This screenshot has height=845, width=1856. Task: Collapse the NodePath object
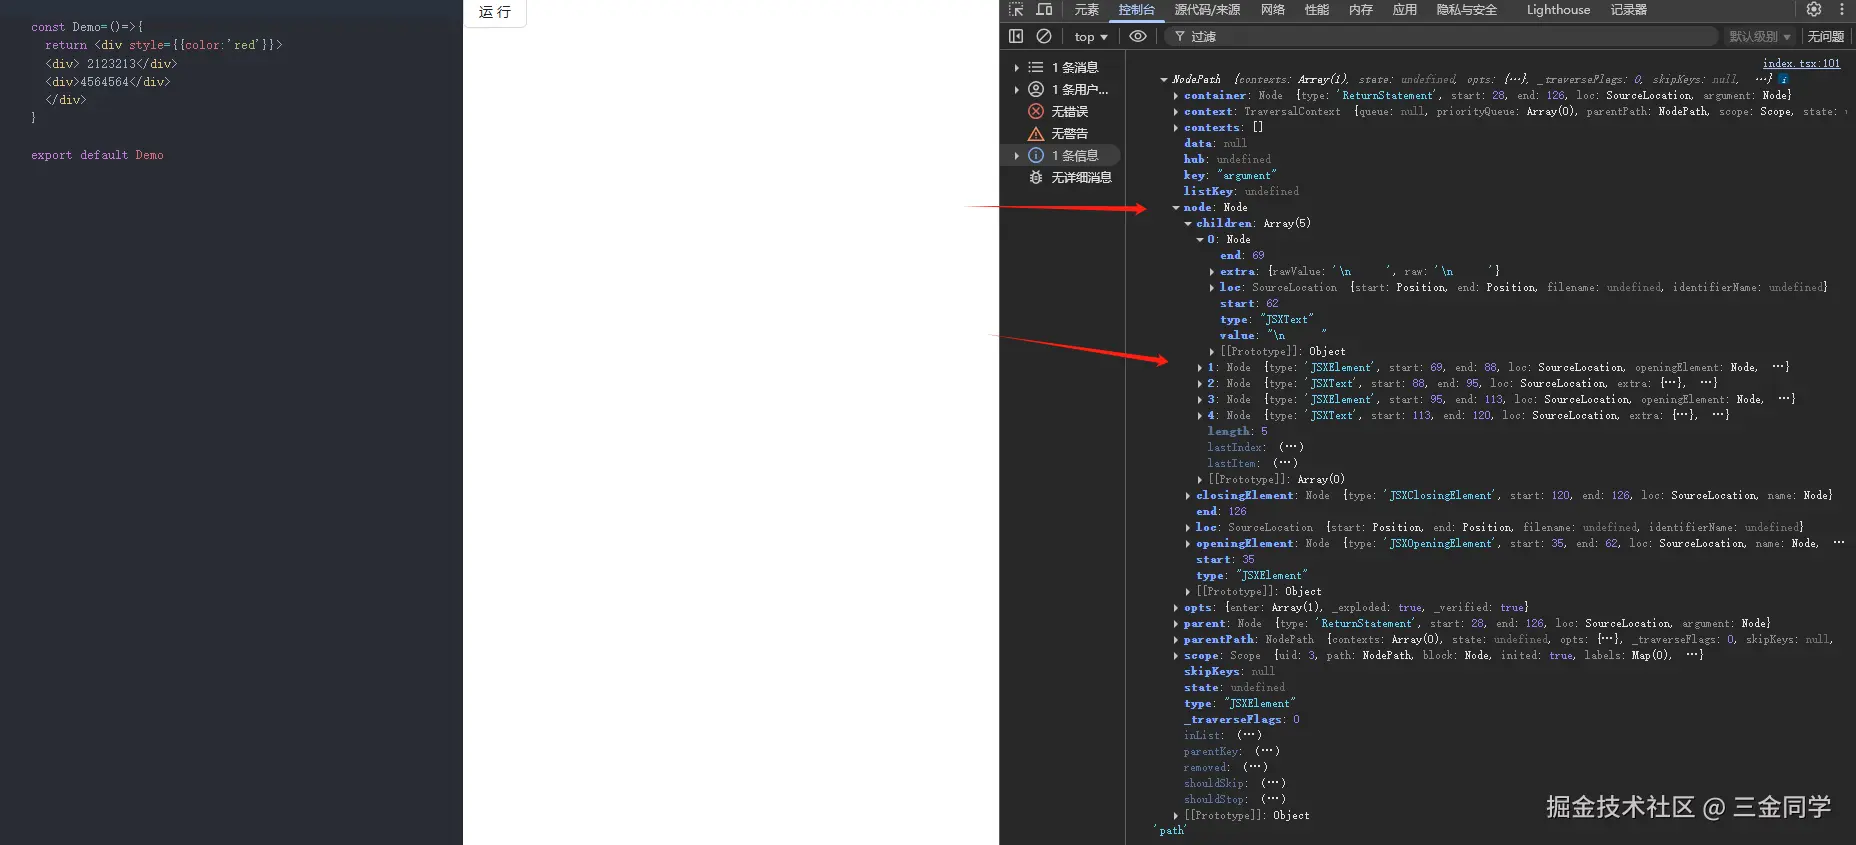[1164, 80]
